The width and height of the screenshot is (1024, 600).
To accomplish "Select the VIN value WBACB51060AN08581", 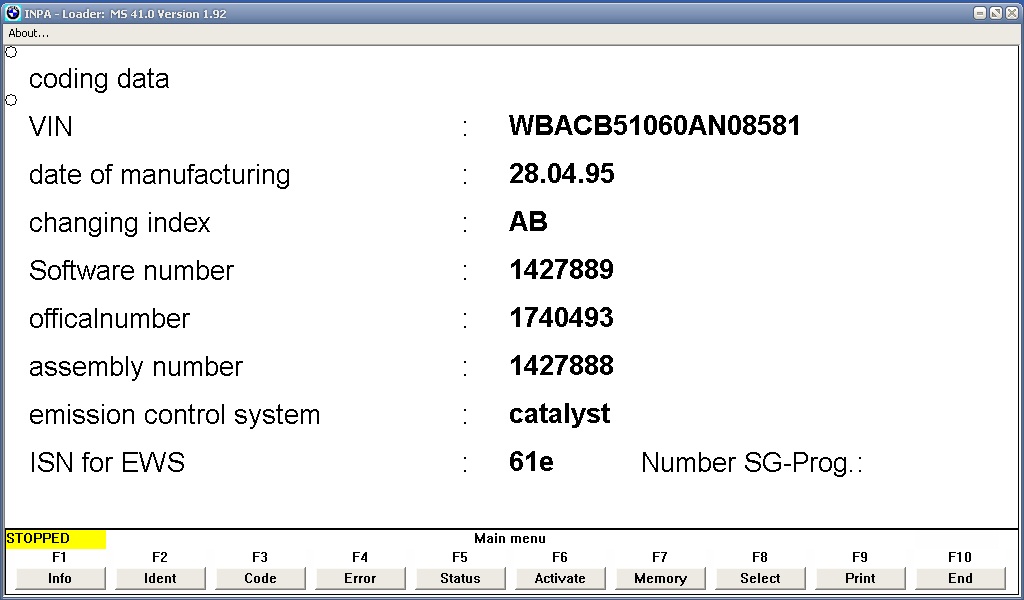I will click(654, 126).
